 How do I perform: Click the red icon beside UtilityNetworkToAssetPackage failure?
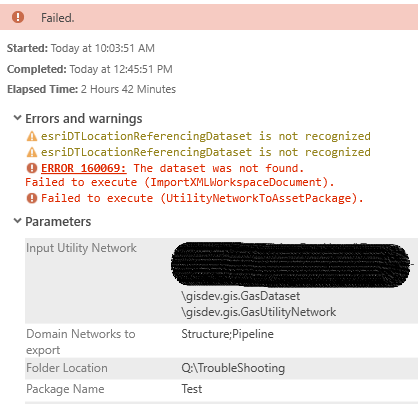[32, 198]
